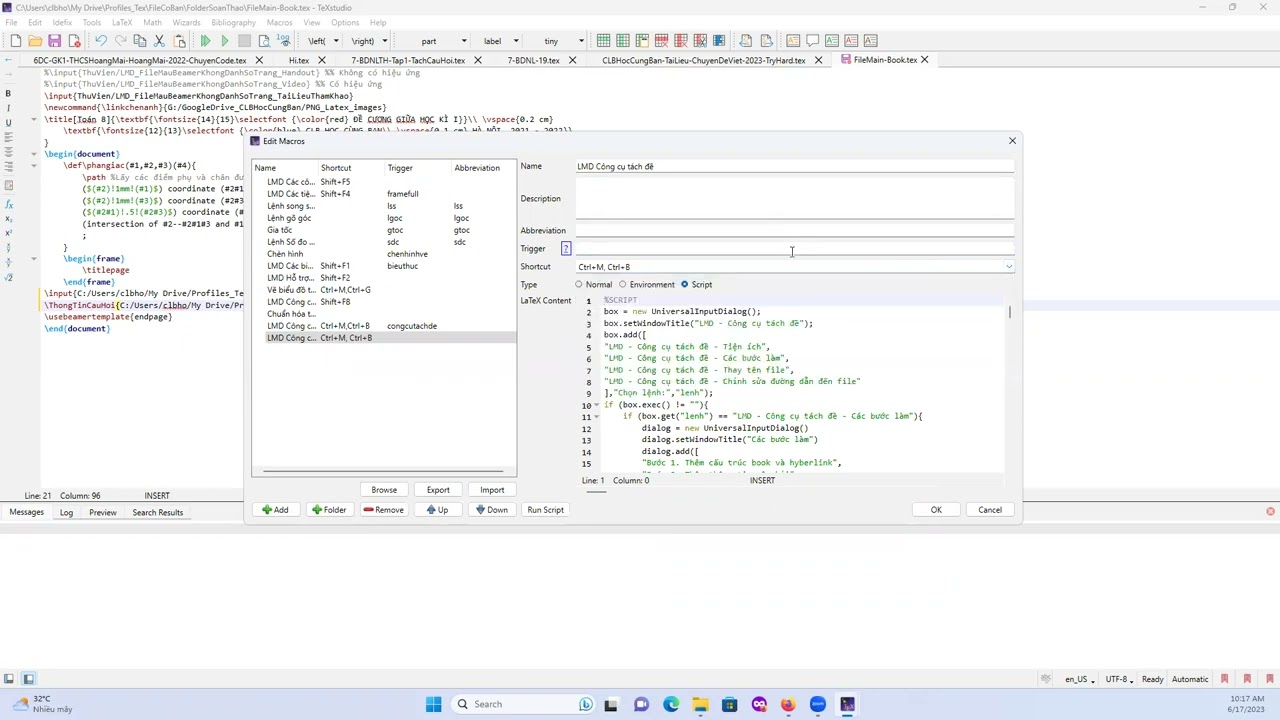Click the Open file folder icon
The image size is (1280, 720).
pos(35,41)
